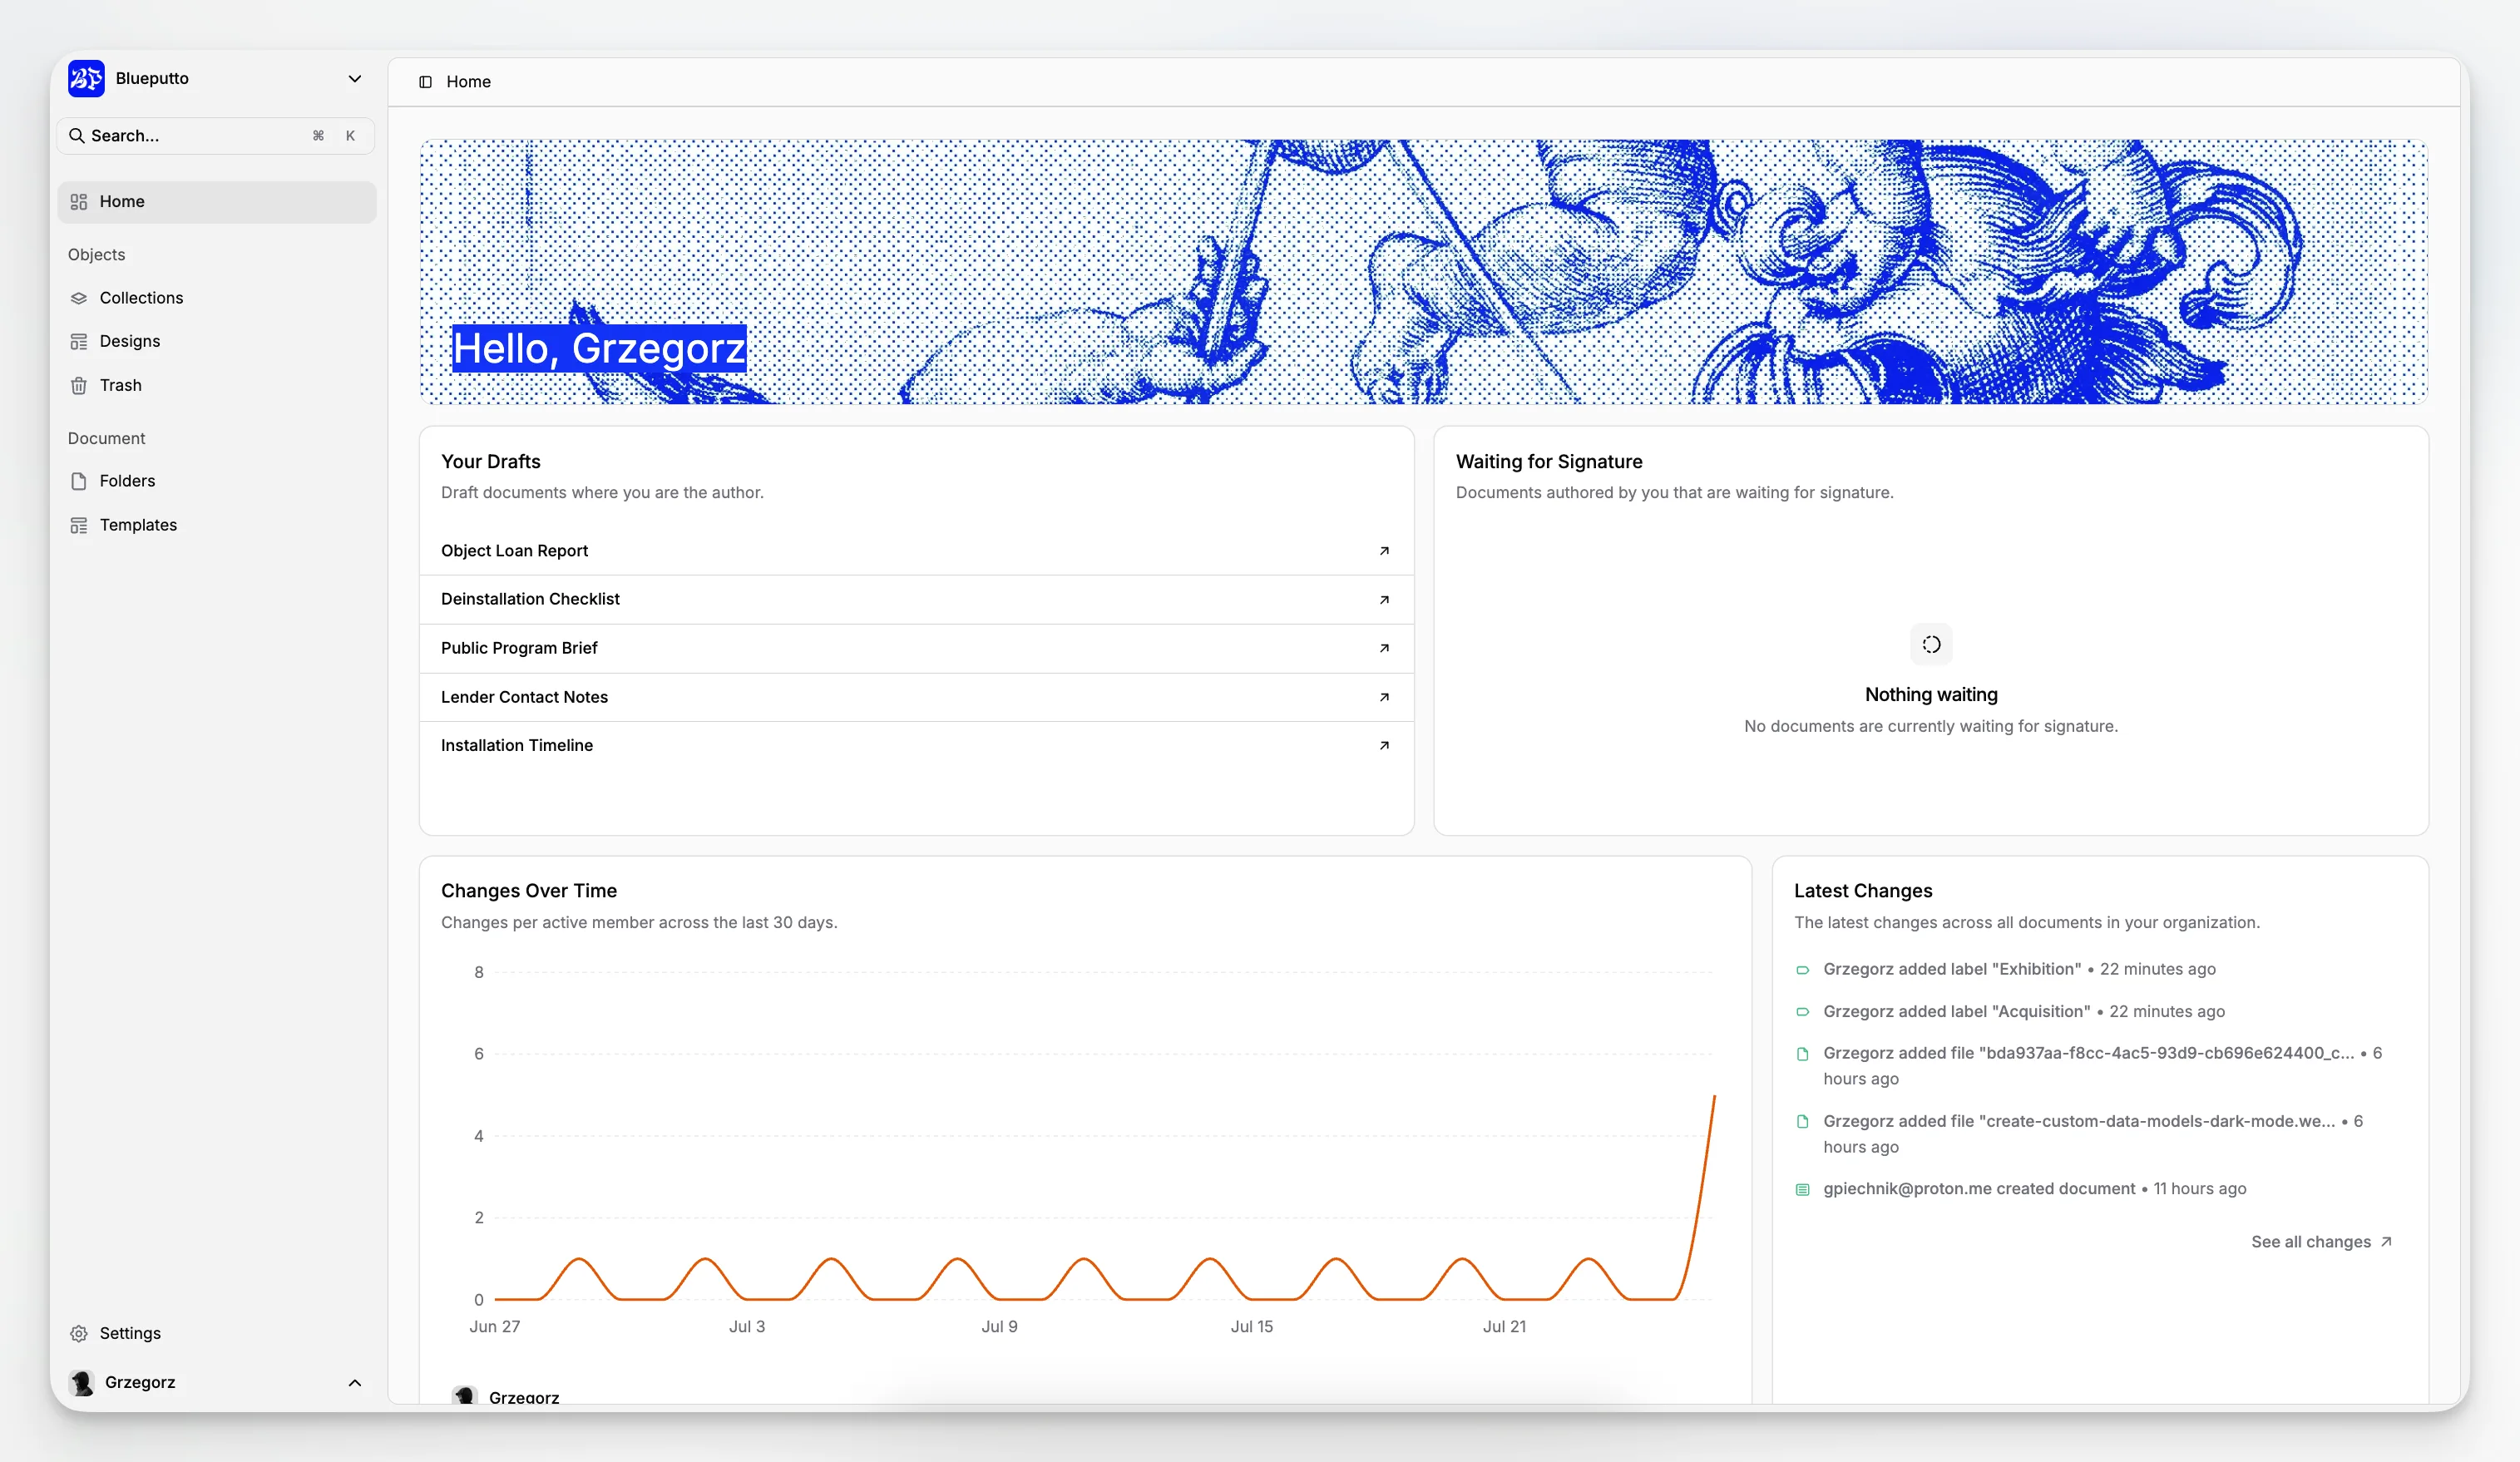The image size is (2520, 1462).
Task: Click the Templates layout icon
Action: point(79,525)
